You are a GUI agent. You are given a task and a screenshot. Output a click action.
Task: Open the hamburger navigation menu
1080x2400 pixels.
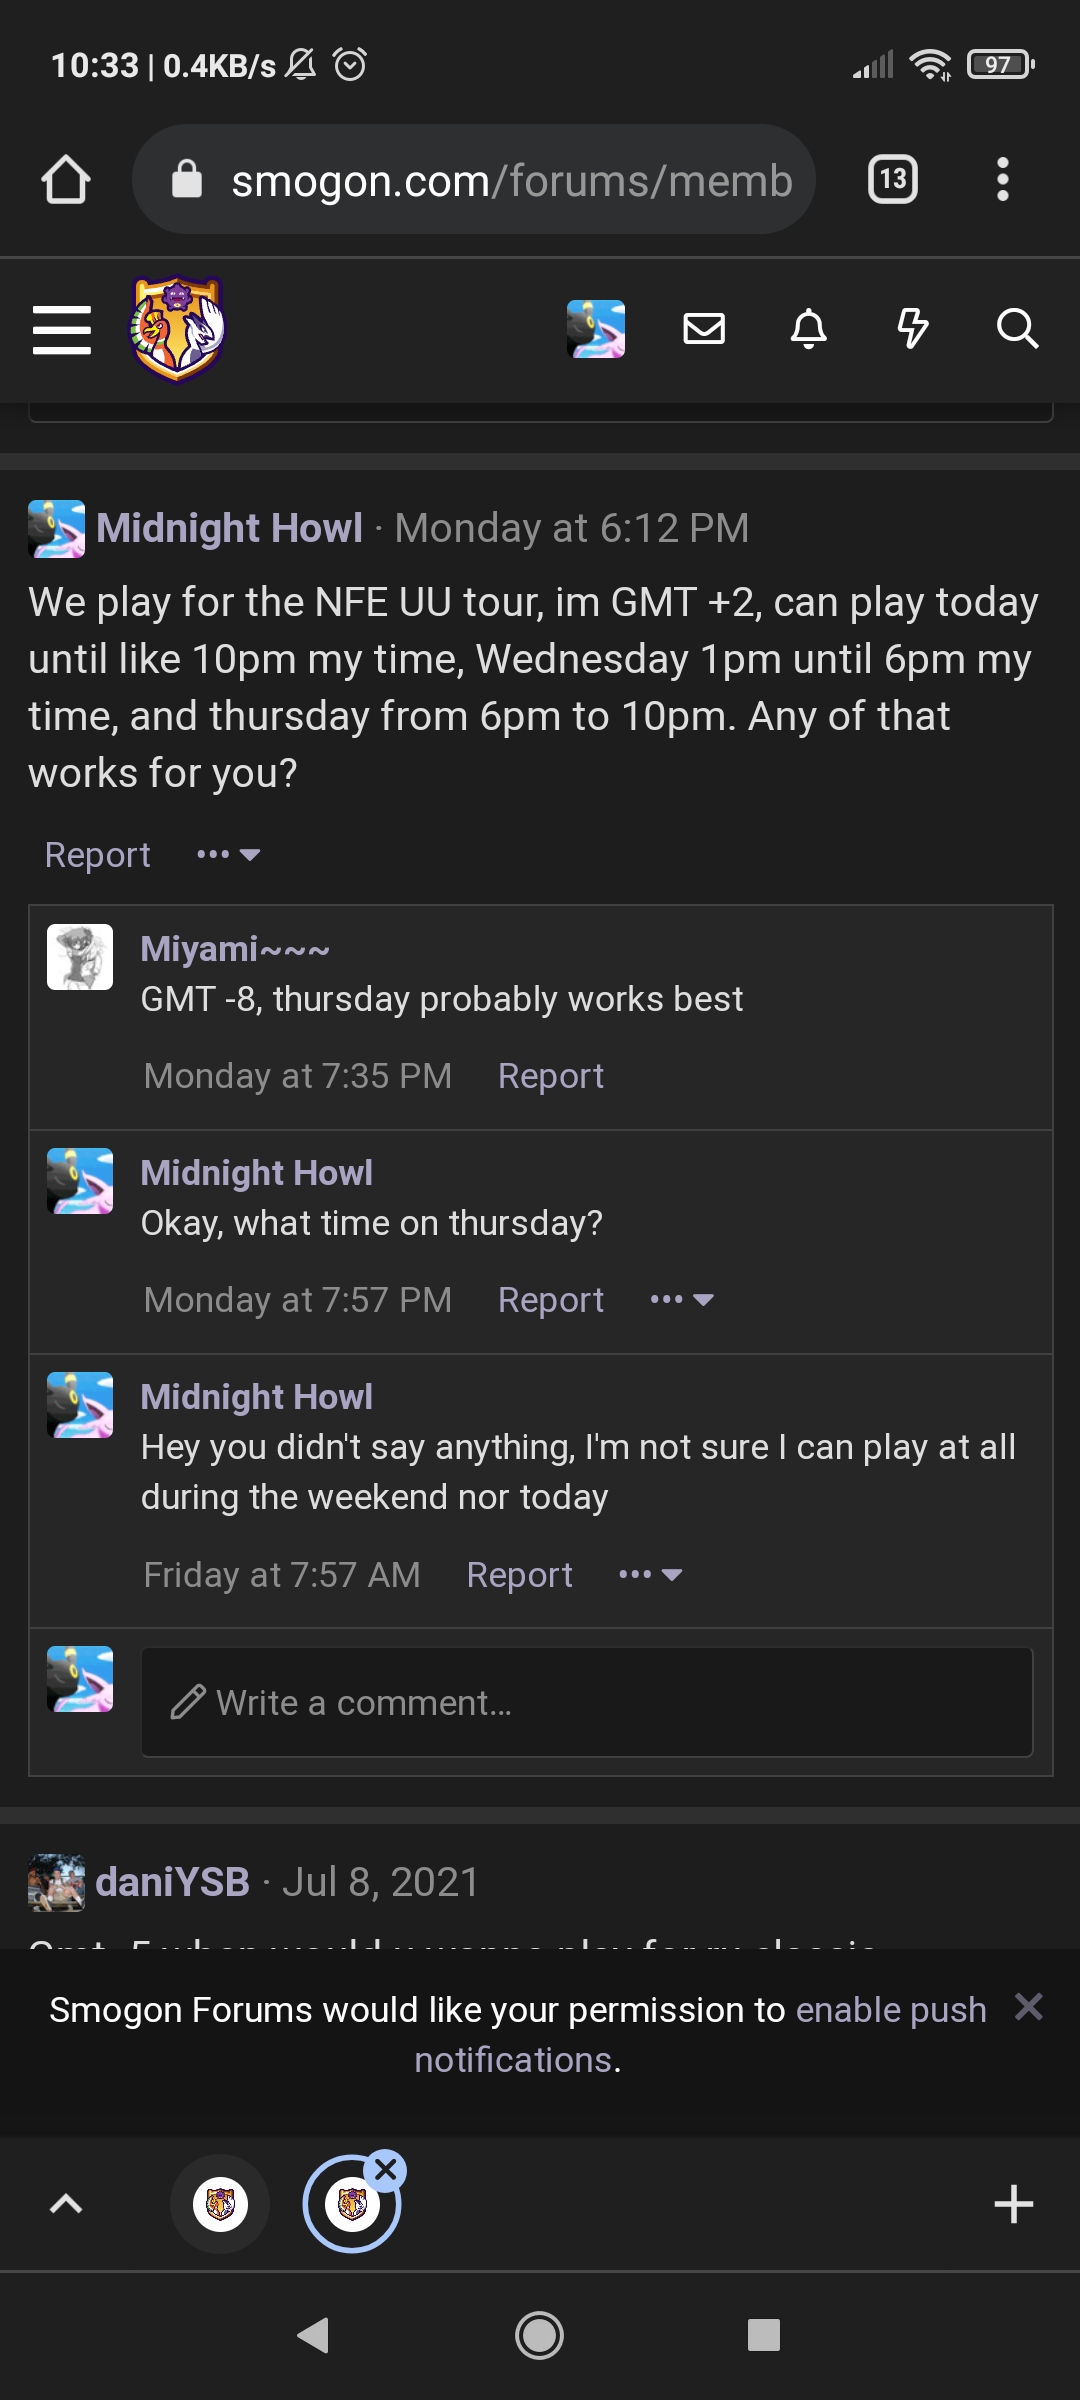tap(62, 330)
